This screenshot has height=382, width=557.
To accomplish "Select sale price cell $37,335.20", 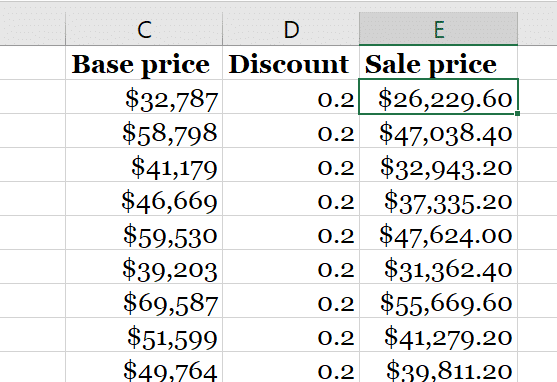I will pos(438,199).
